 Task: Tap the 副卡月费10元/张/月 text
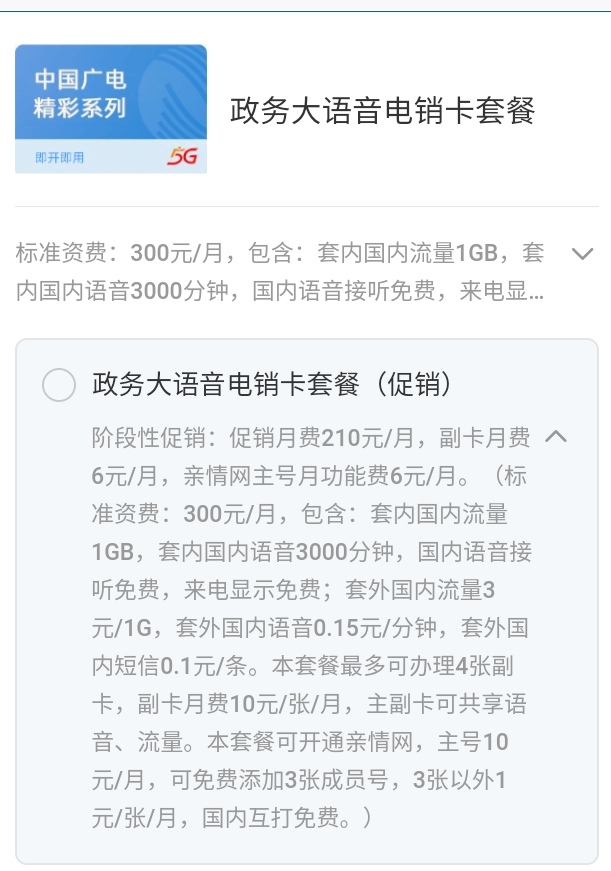[x=239, y=704]
